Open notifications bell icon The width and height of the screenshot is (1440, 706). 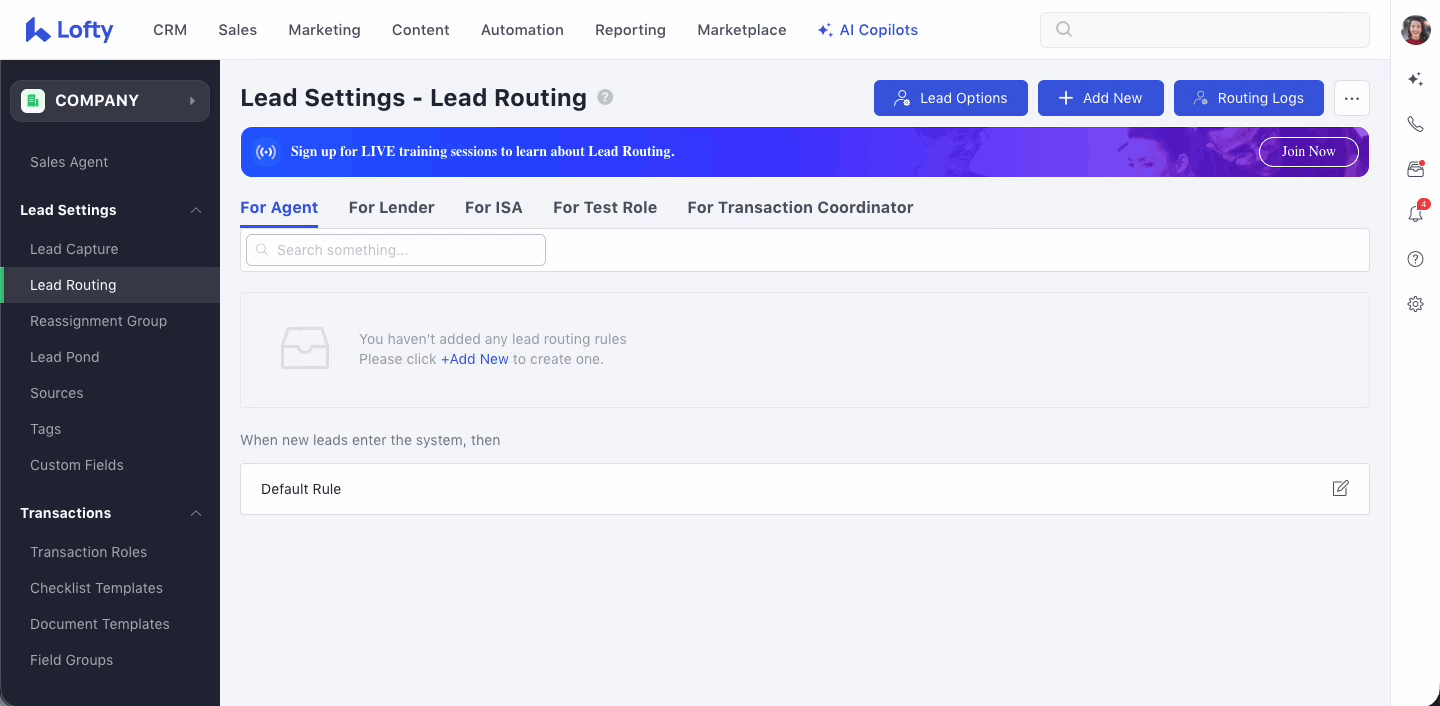point(1415,213)
